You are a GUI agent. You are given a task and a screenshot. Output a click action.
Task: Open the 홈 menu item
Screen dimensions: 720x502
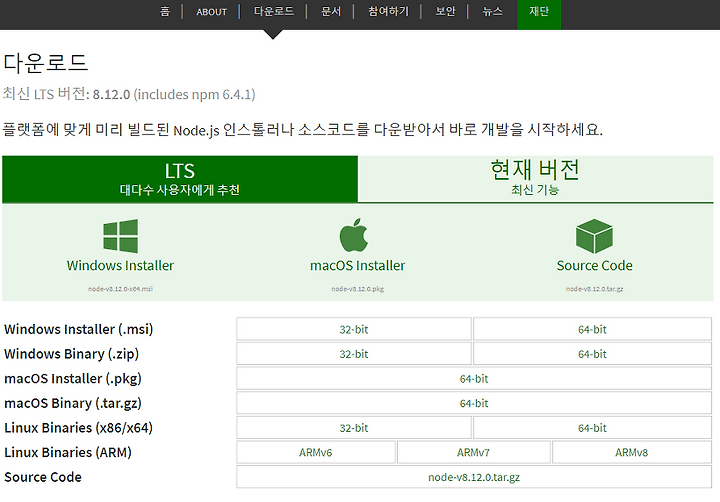coord(165,11)
